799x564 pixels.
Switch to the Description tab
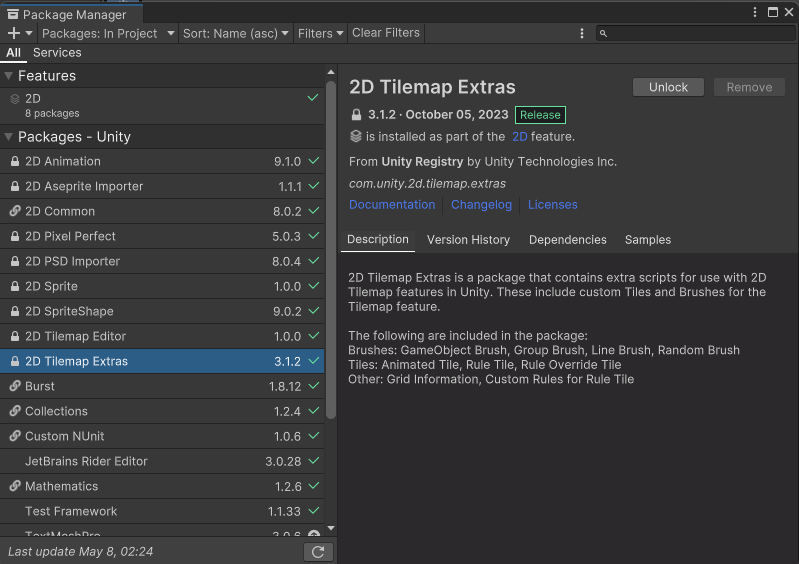[x=378, y=239]
